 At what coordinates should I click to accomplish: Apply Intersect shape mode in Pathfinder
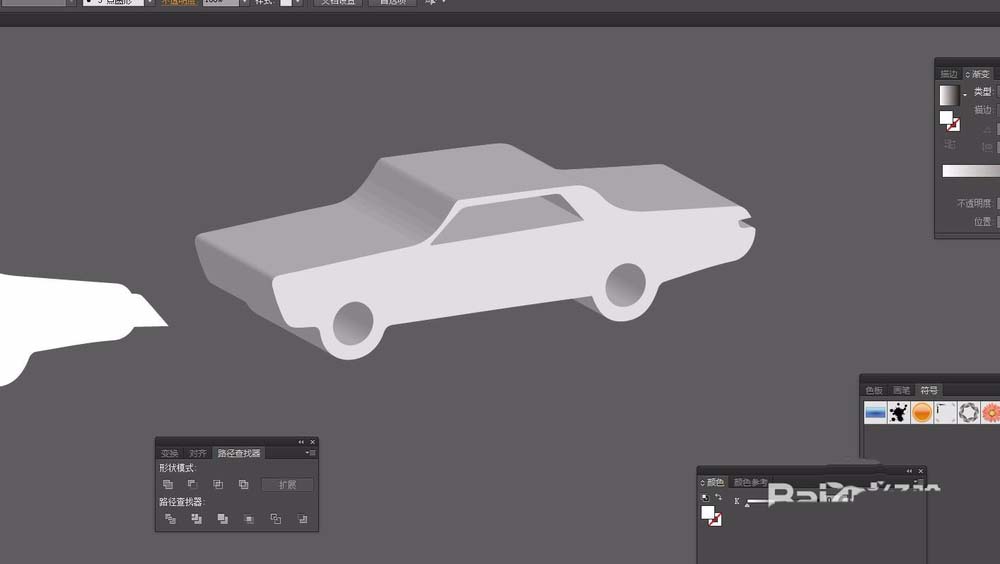click(x=218, y=484)
